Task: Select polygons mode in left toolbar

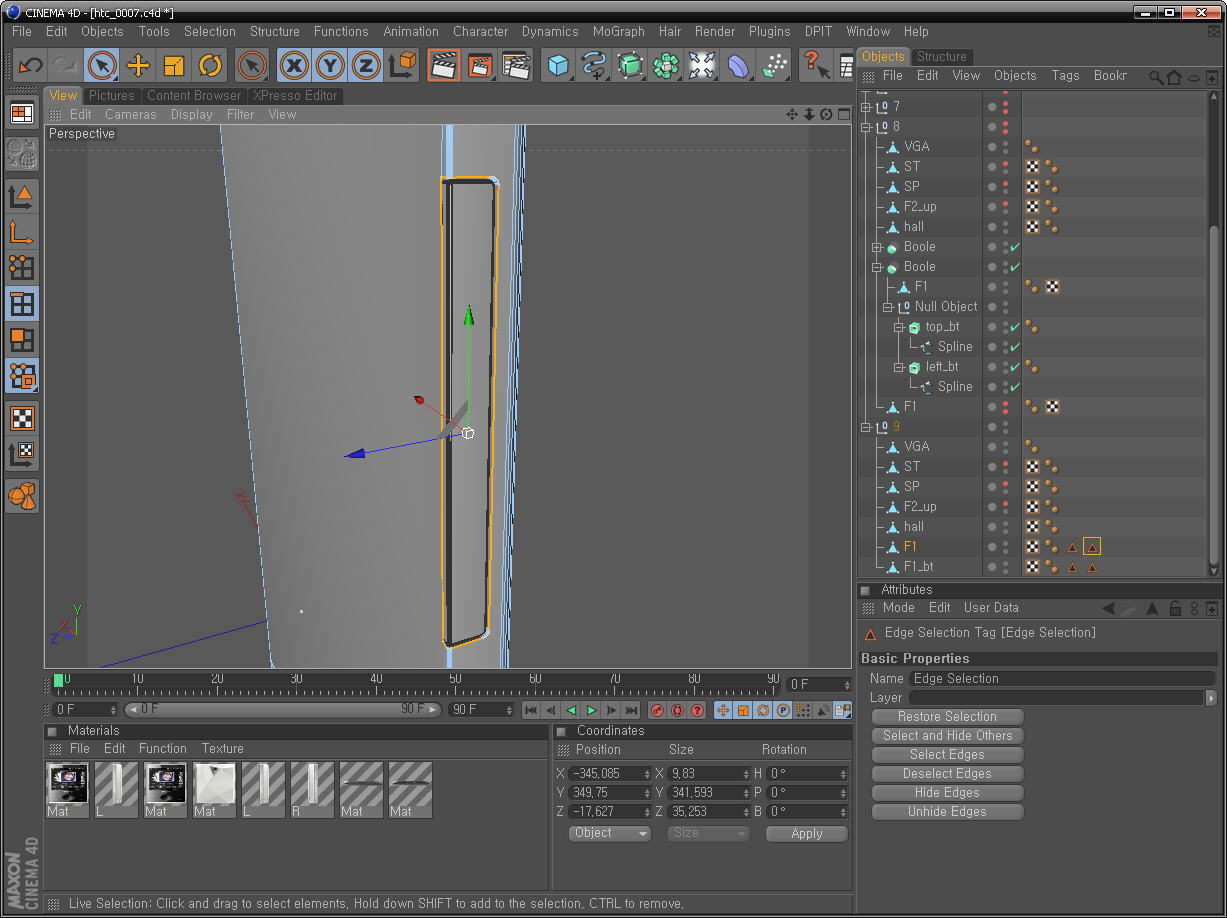Action: point(22,339)
